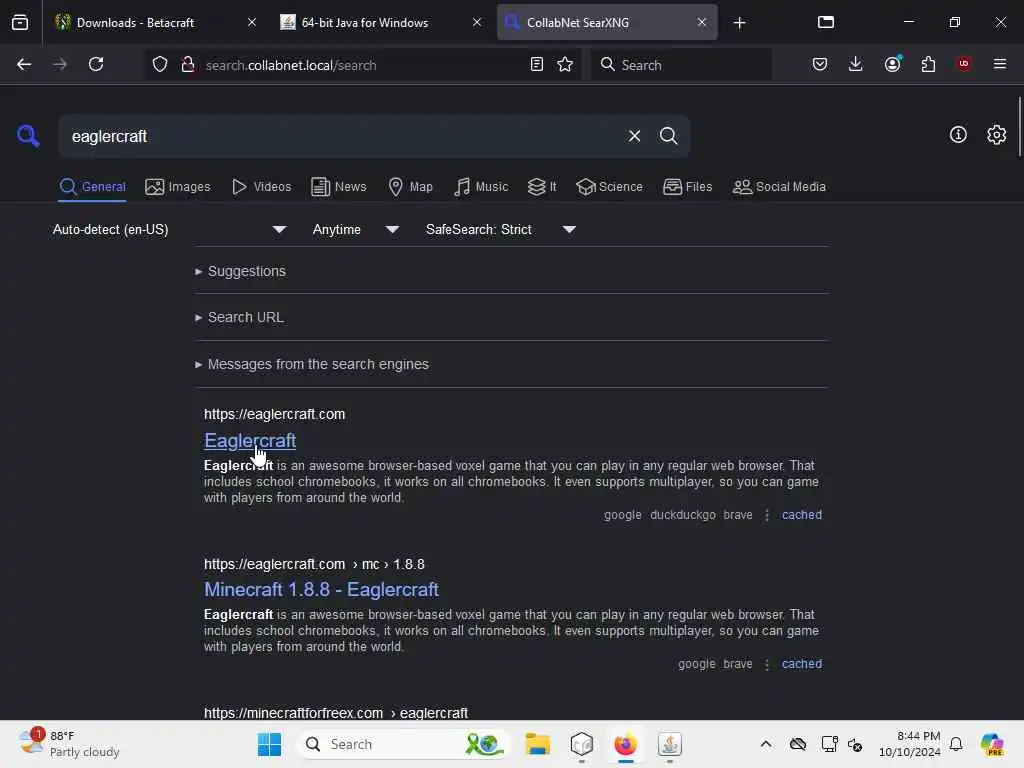The image size is (1024, 768).
Task: Click the Windows taskbar Search box
Action: coord(404,744)
